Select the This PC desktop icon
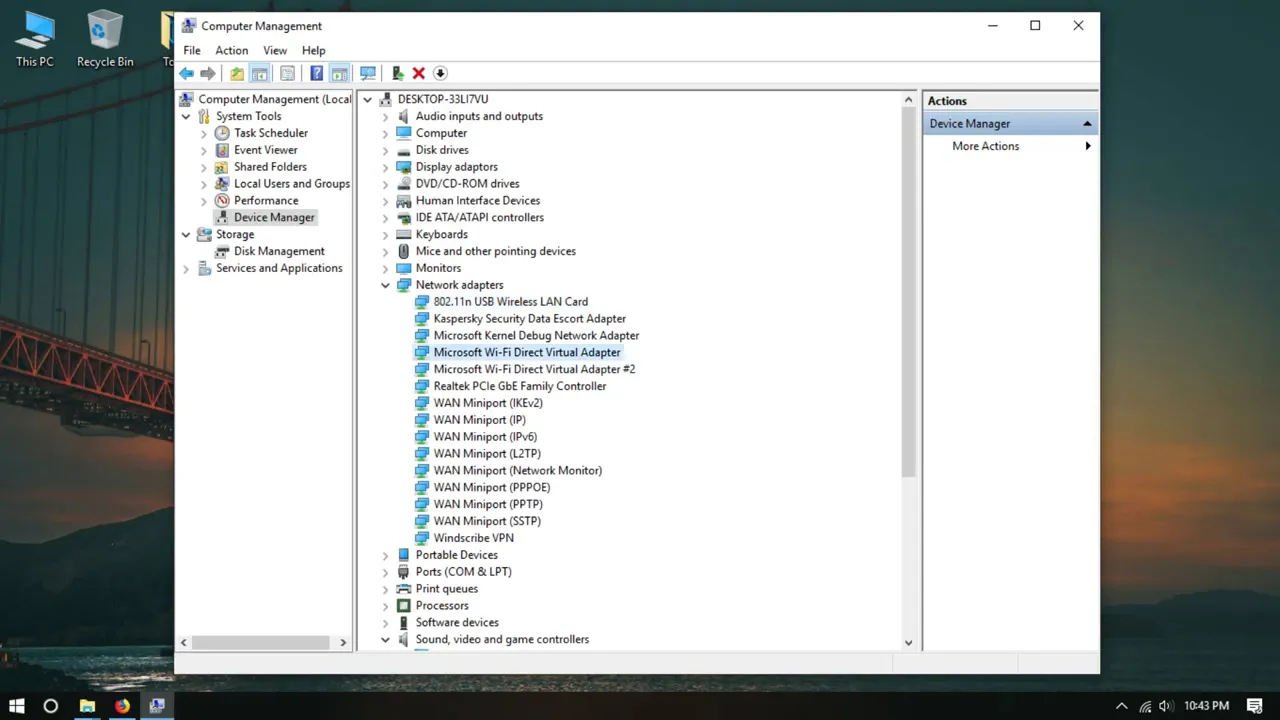Screen dimensions: 1280x720 [x=35, y=40]
